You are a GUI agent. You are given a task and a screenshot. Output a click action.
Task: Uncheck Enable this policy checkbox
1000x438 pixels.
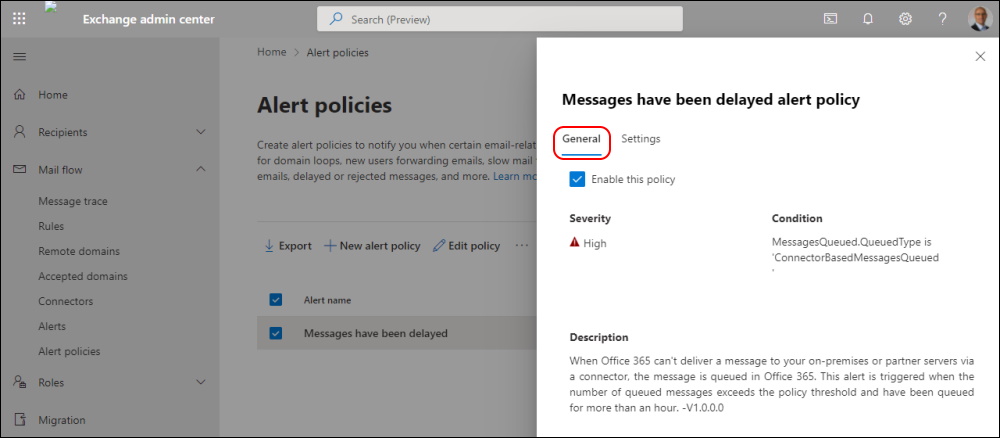tap(577, 179)
